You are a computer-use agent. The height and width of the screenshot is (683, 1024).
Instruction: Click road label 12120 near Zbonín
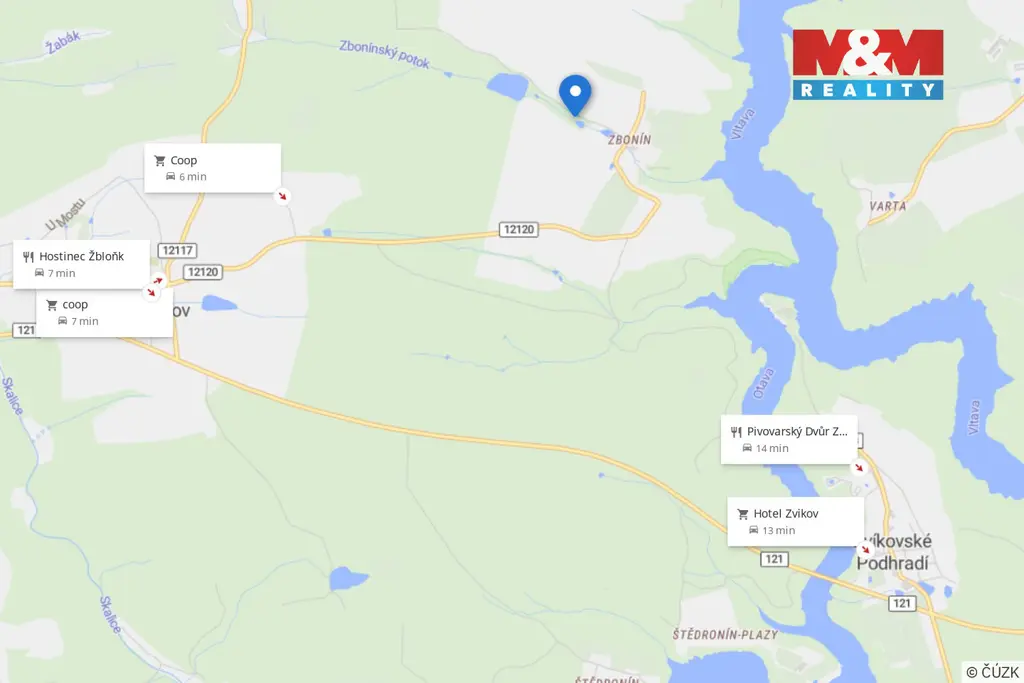[x=519, y=229]
